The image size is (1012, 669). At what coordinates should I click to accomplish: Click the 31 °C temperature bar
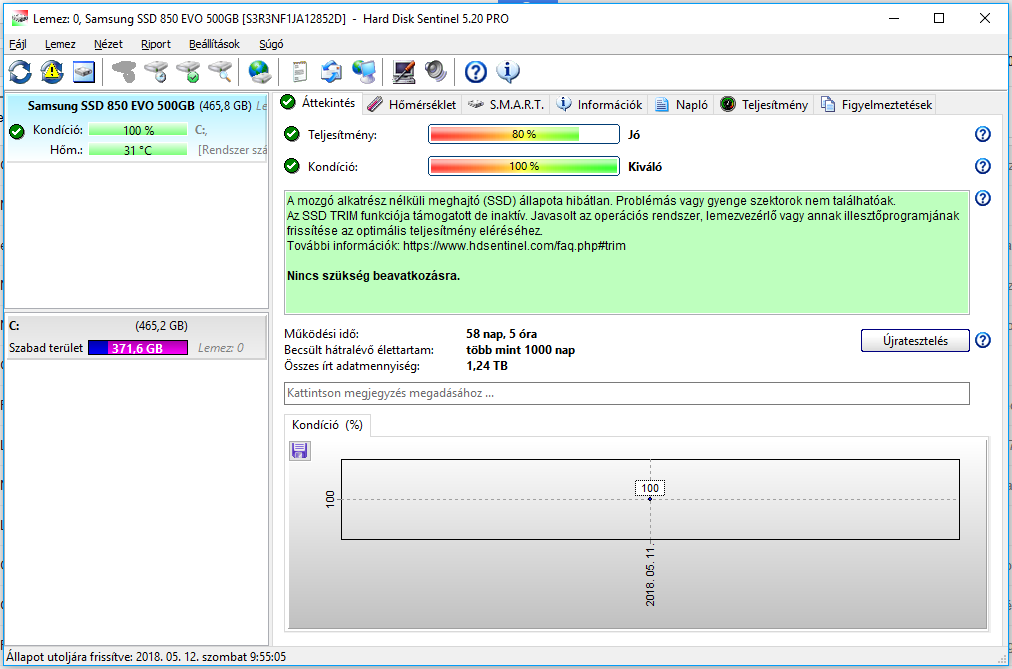point(138,150)
